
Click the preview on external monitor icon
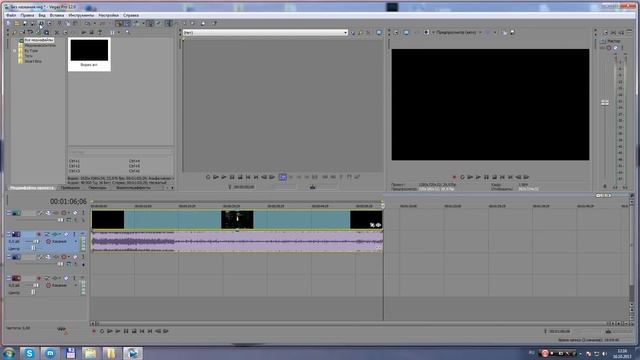point(406,32)
